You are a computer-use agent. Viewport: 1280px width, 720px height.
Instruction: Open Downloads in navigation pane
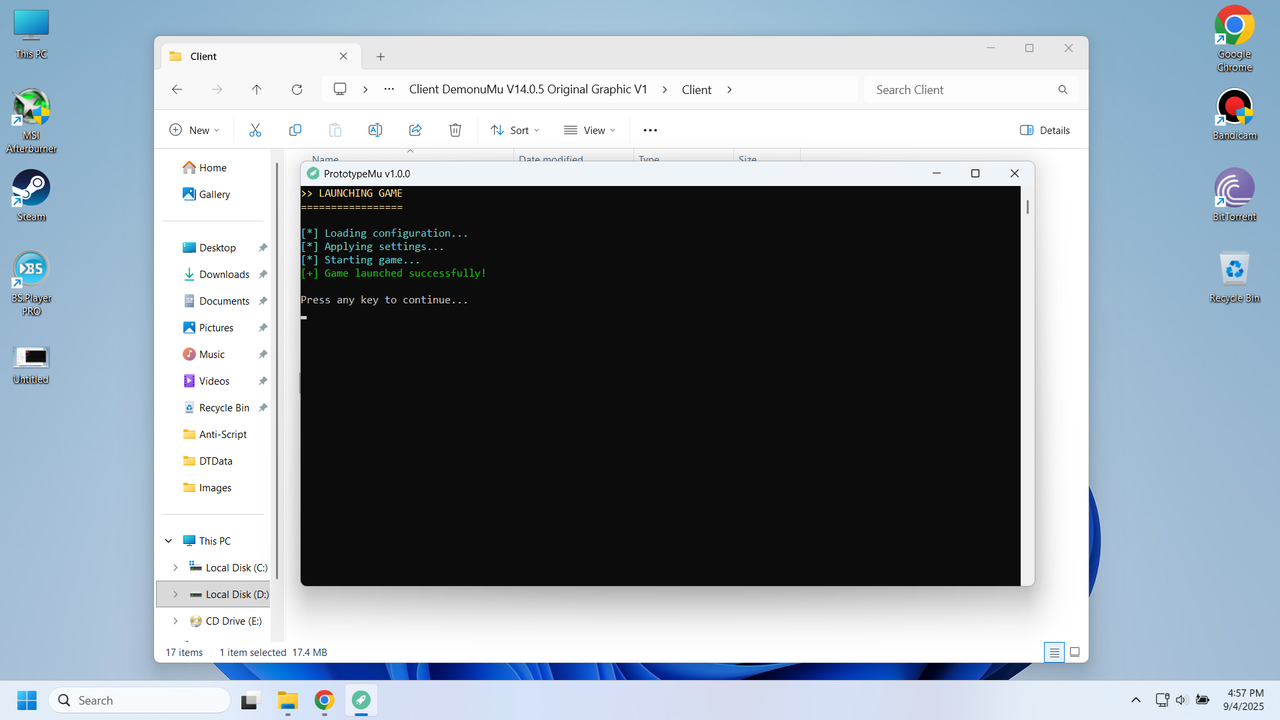coord(216,274)
